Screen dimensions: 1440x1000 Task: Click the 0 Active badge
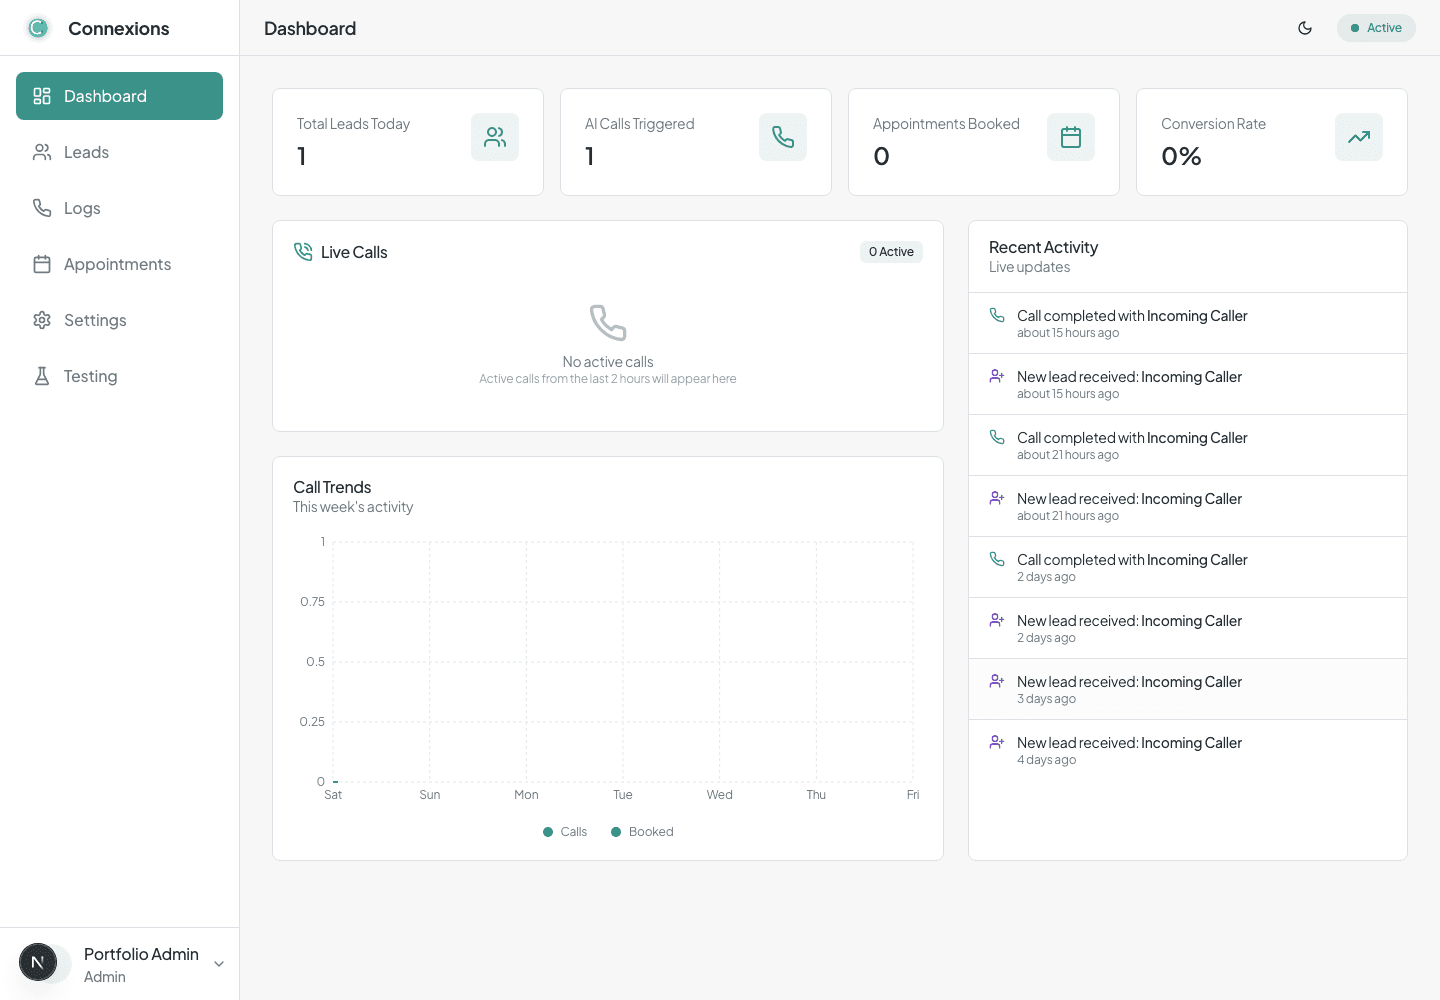click(891, 252)
